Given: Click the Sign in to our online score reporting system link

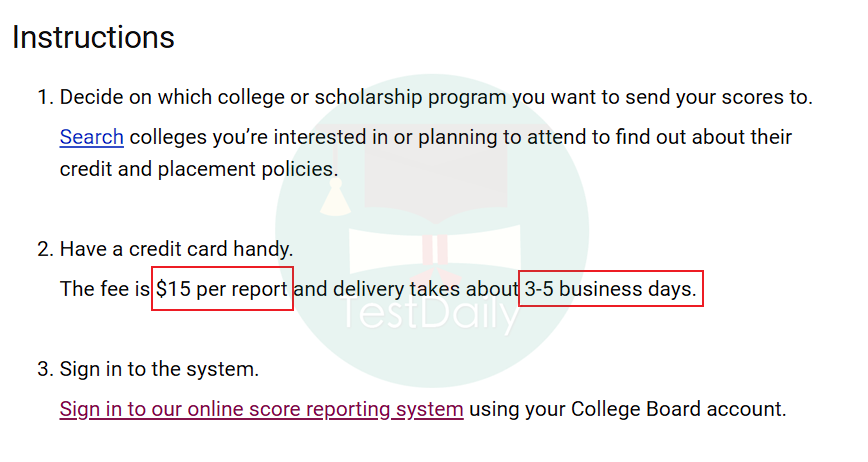Looking at the screenshot, I should click(261, 409).
